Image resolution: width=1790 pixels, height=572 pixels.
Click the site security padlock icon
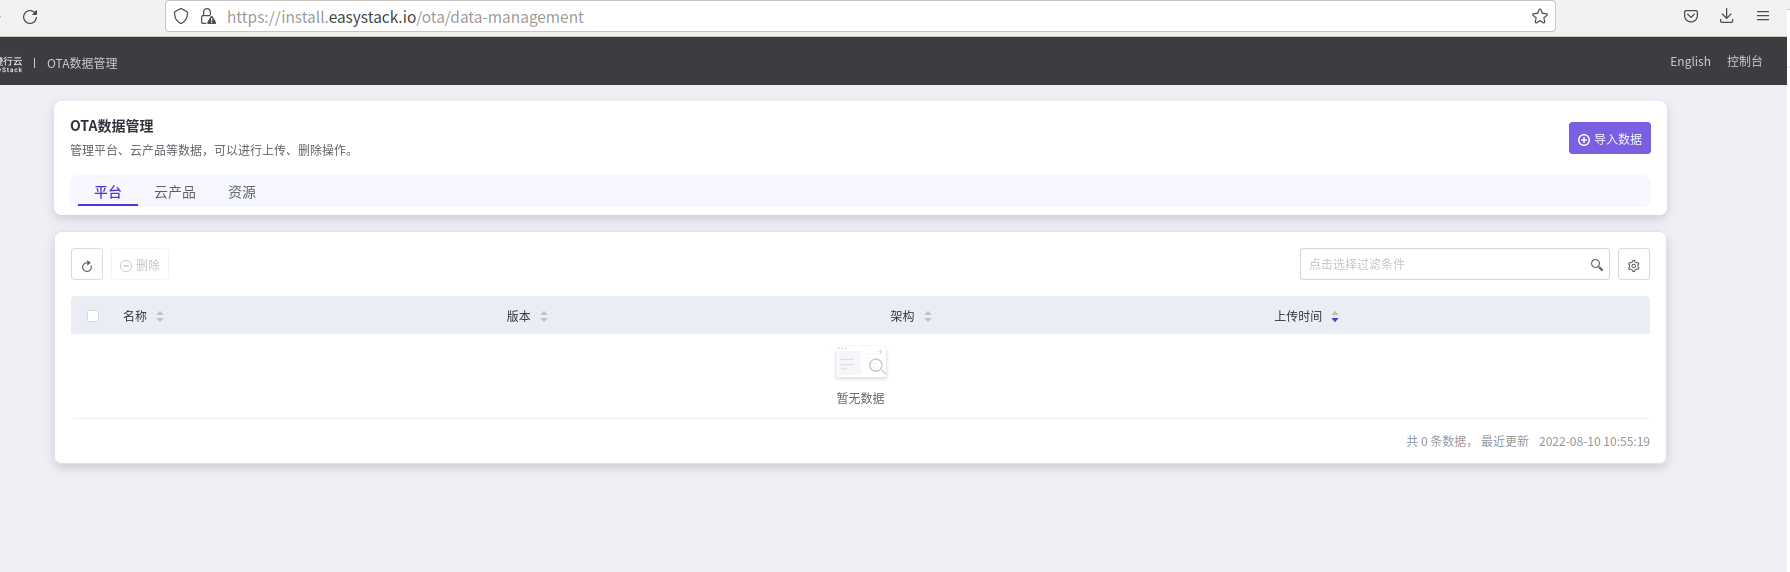click(208, 17)
